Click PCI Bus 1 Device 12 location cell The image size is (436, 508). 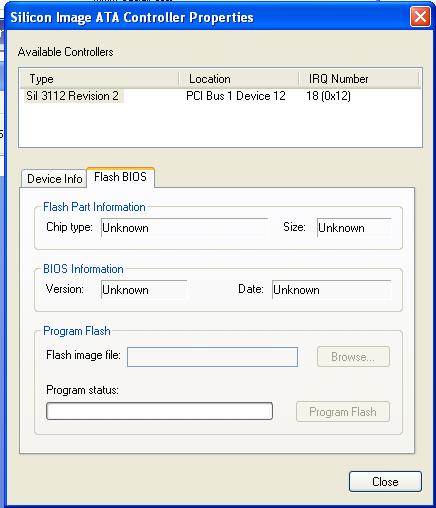[x=236, y=96]
